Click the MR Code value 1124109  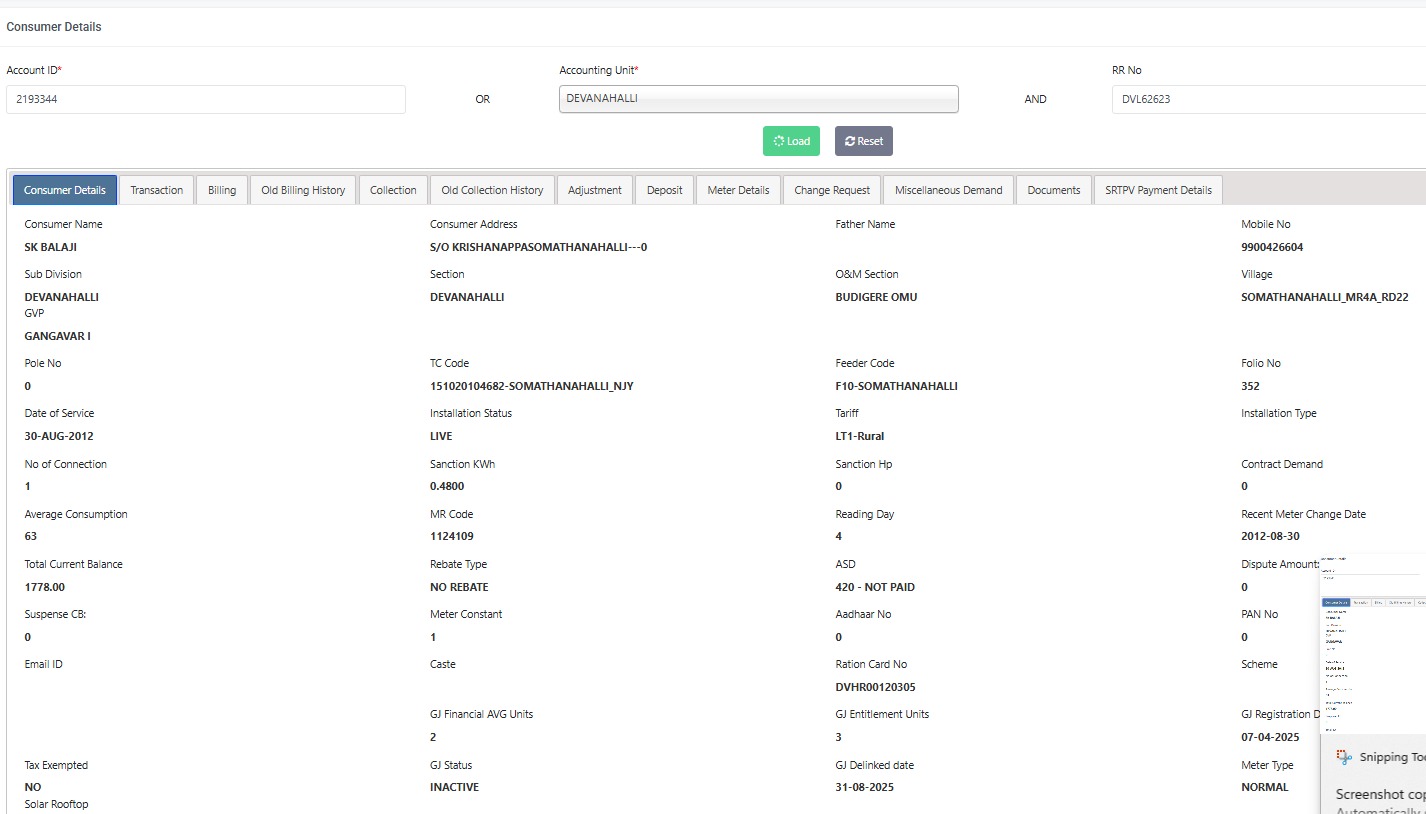[452, 536]
